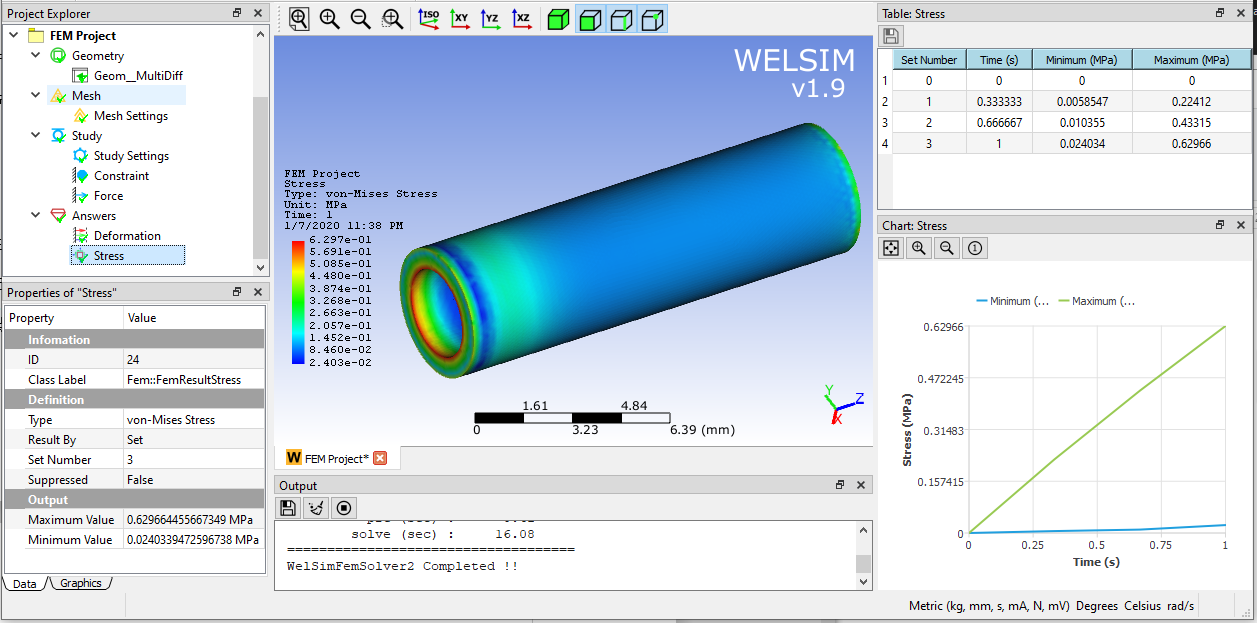Set view to XZ plane

point(521,18)
